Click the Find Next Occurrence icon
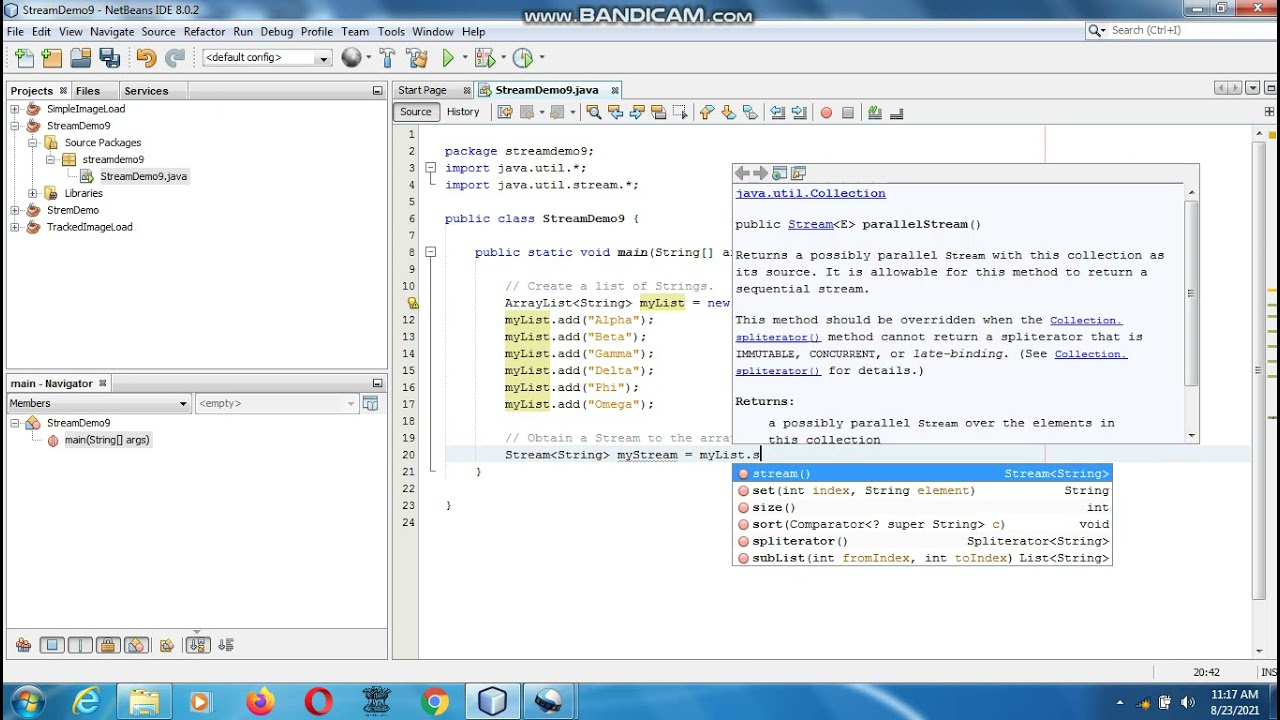Screen dimensions: 1280x720 pyautogui.click(x=637, y=113)
